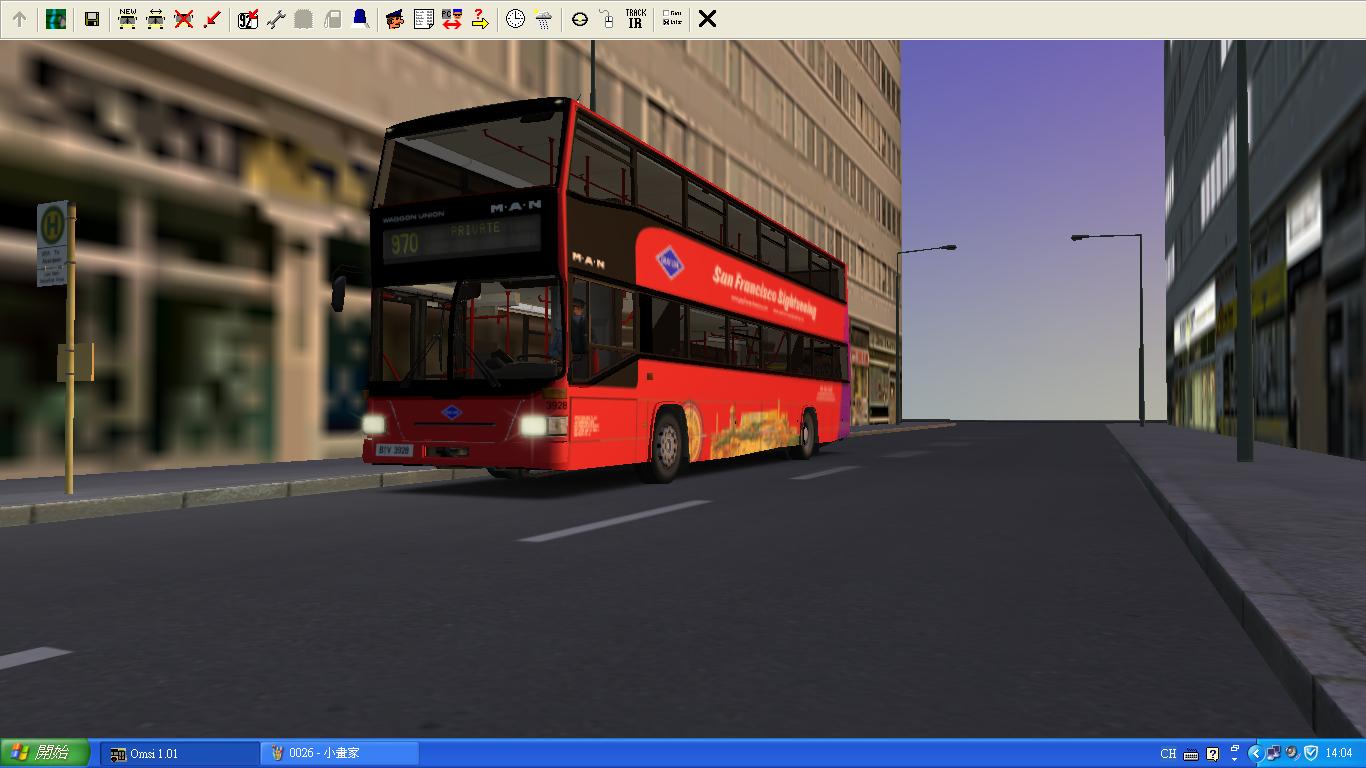
Task: Save the situation with the floppy disk icon
Action: pos(91,19)
